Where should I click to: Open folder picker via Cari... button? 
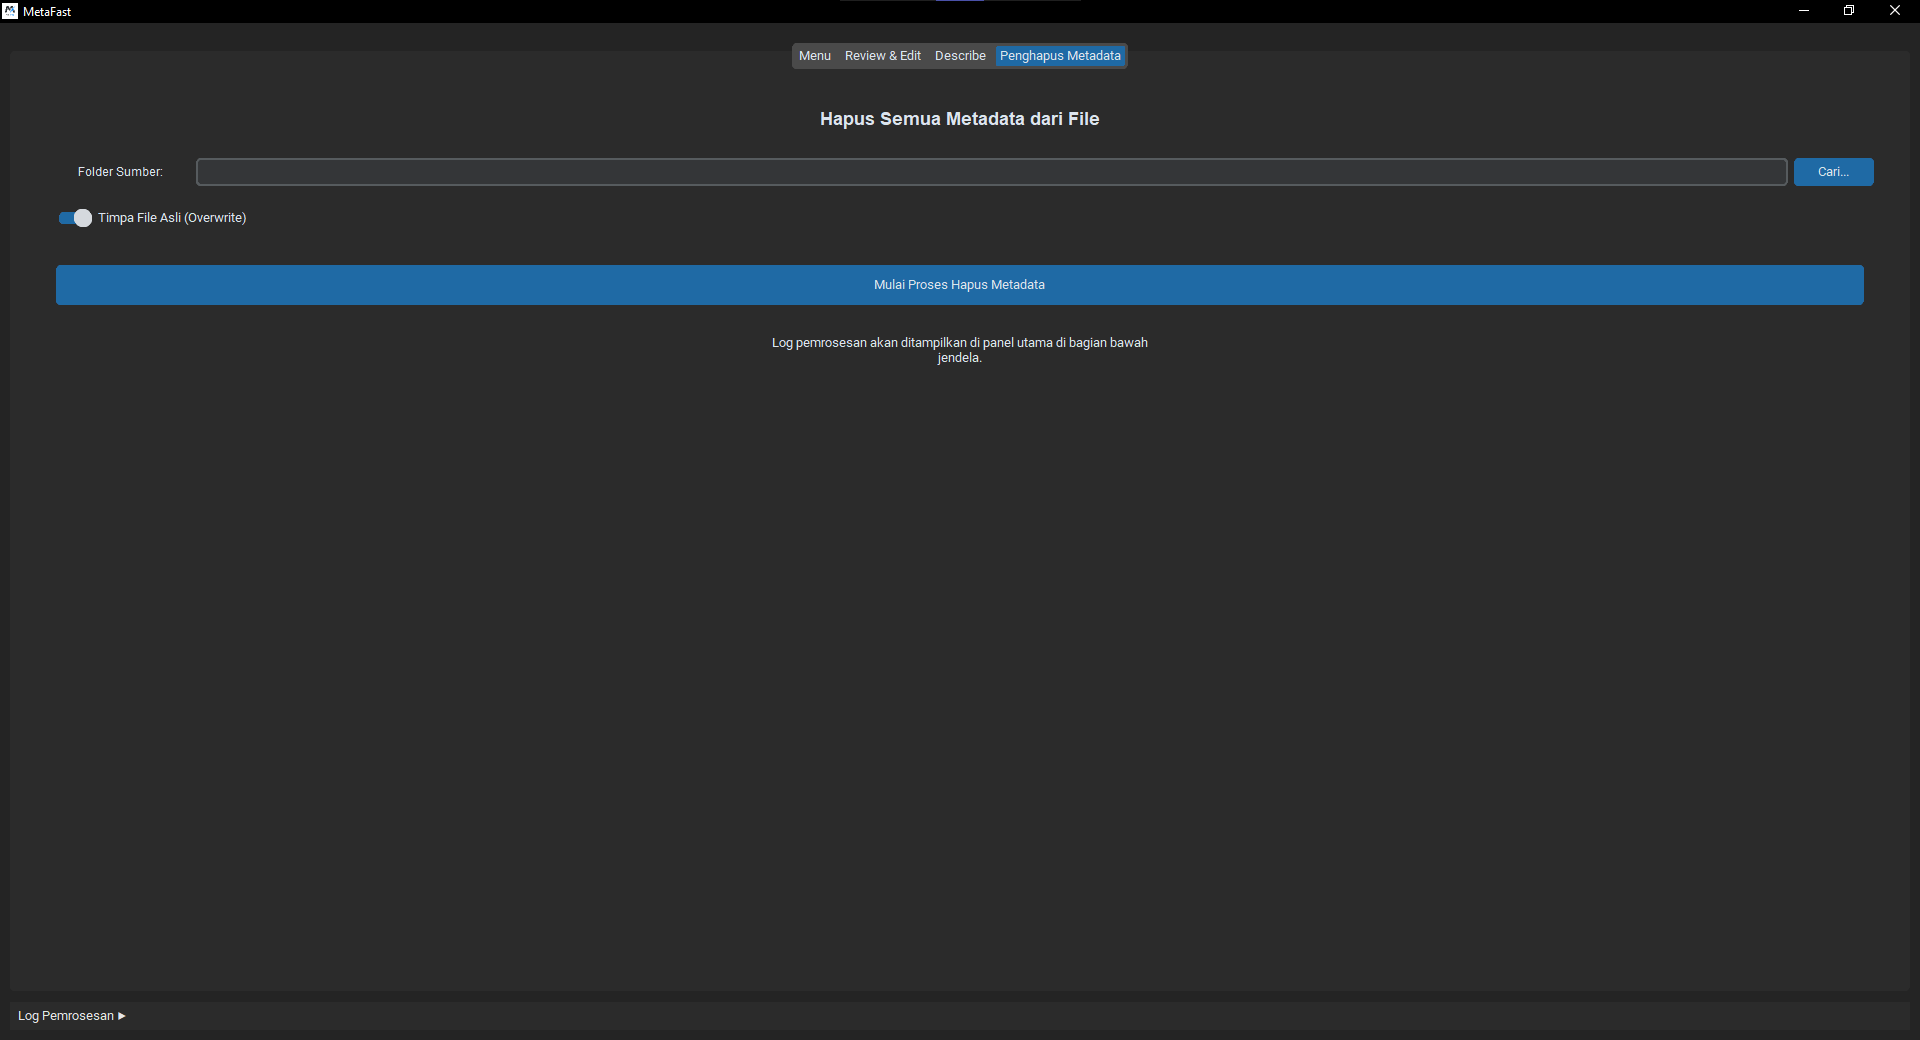point(1833,171)
